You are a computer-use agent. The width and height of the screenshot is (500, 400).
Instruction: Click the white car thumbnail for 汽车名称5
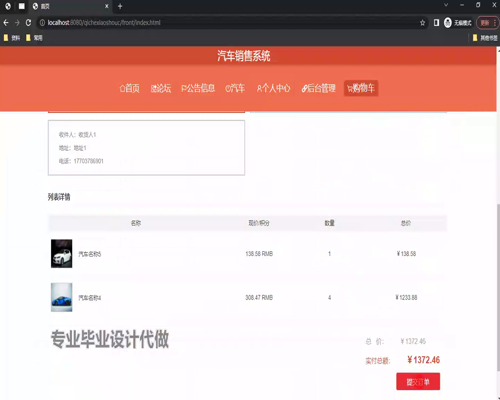[61, 253]
